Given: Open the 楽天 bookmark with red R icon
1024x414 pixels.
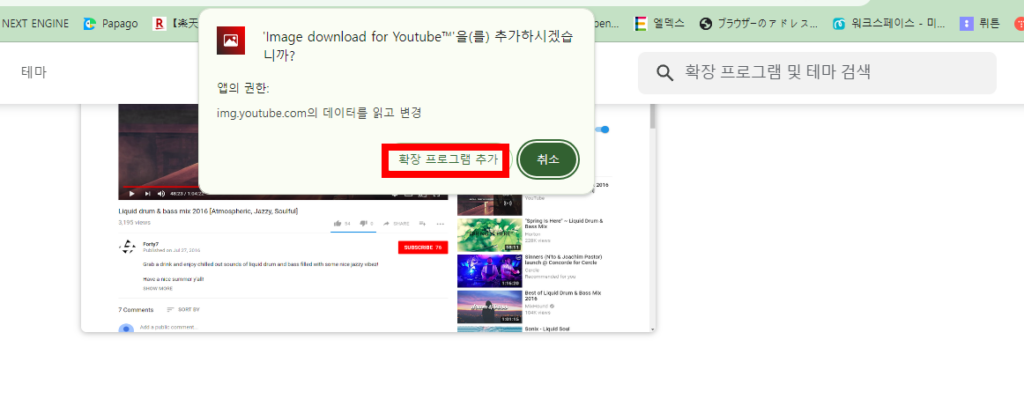Looking at the screenshot, I should tap(175, 24).
